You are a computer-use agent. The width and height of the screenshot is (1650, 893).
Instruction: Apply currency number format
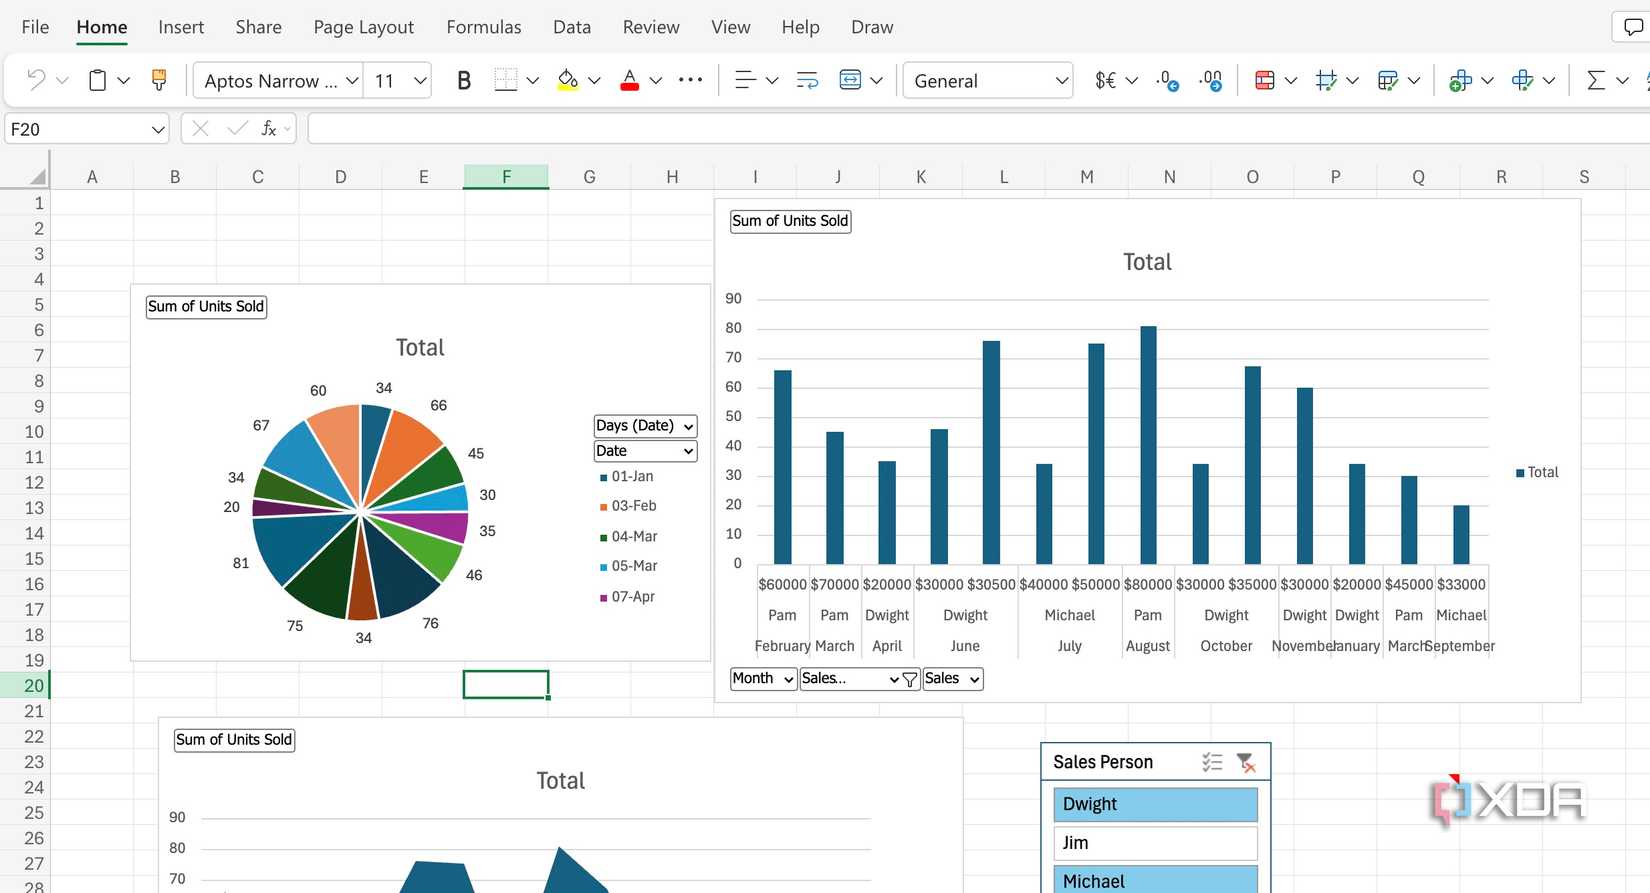[1105, 80]
